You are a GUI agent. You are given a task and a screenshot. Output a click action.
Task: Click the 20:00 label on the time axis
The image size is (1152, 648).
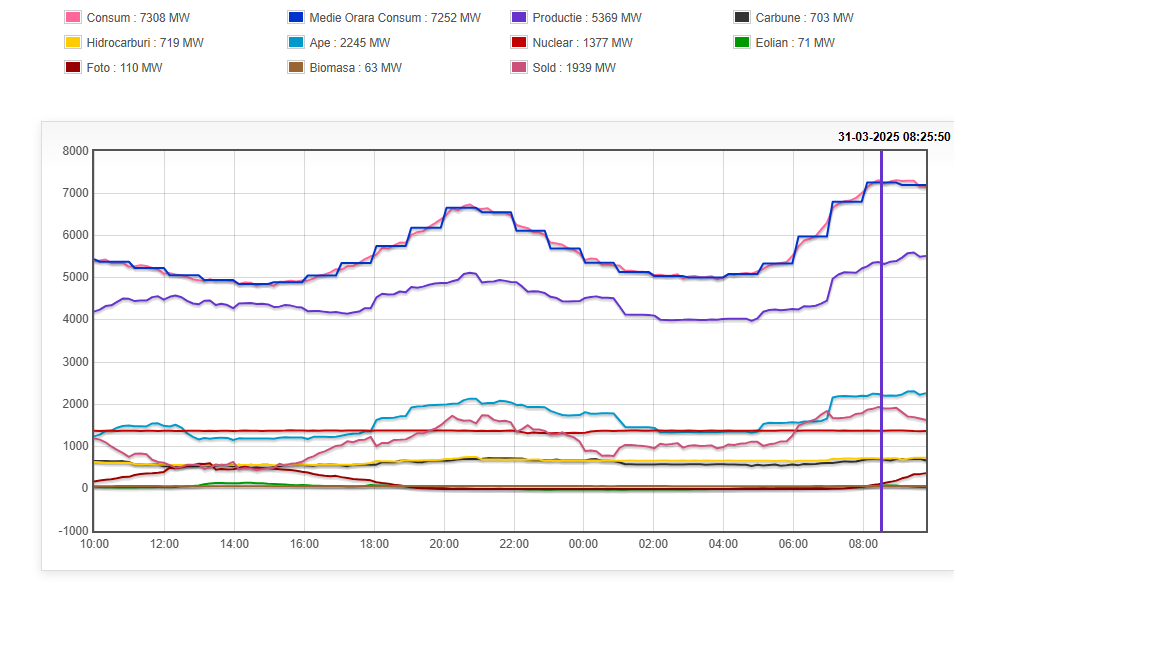[444, 544]
